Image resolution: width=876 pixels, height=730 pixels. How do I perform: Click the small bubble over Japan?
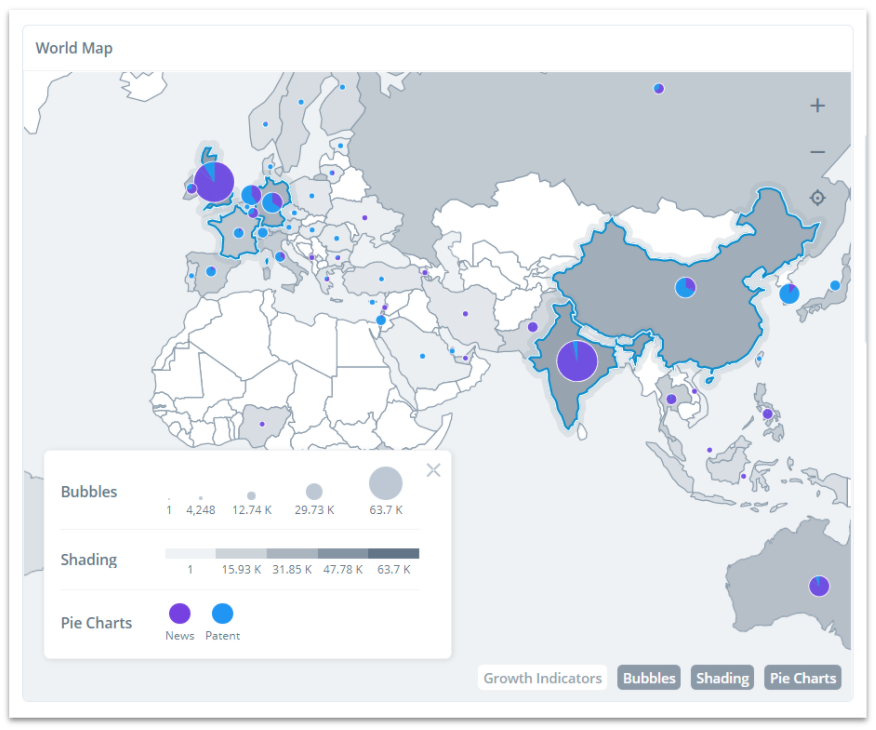[835, 285]
